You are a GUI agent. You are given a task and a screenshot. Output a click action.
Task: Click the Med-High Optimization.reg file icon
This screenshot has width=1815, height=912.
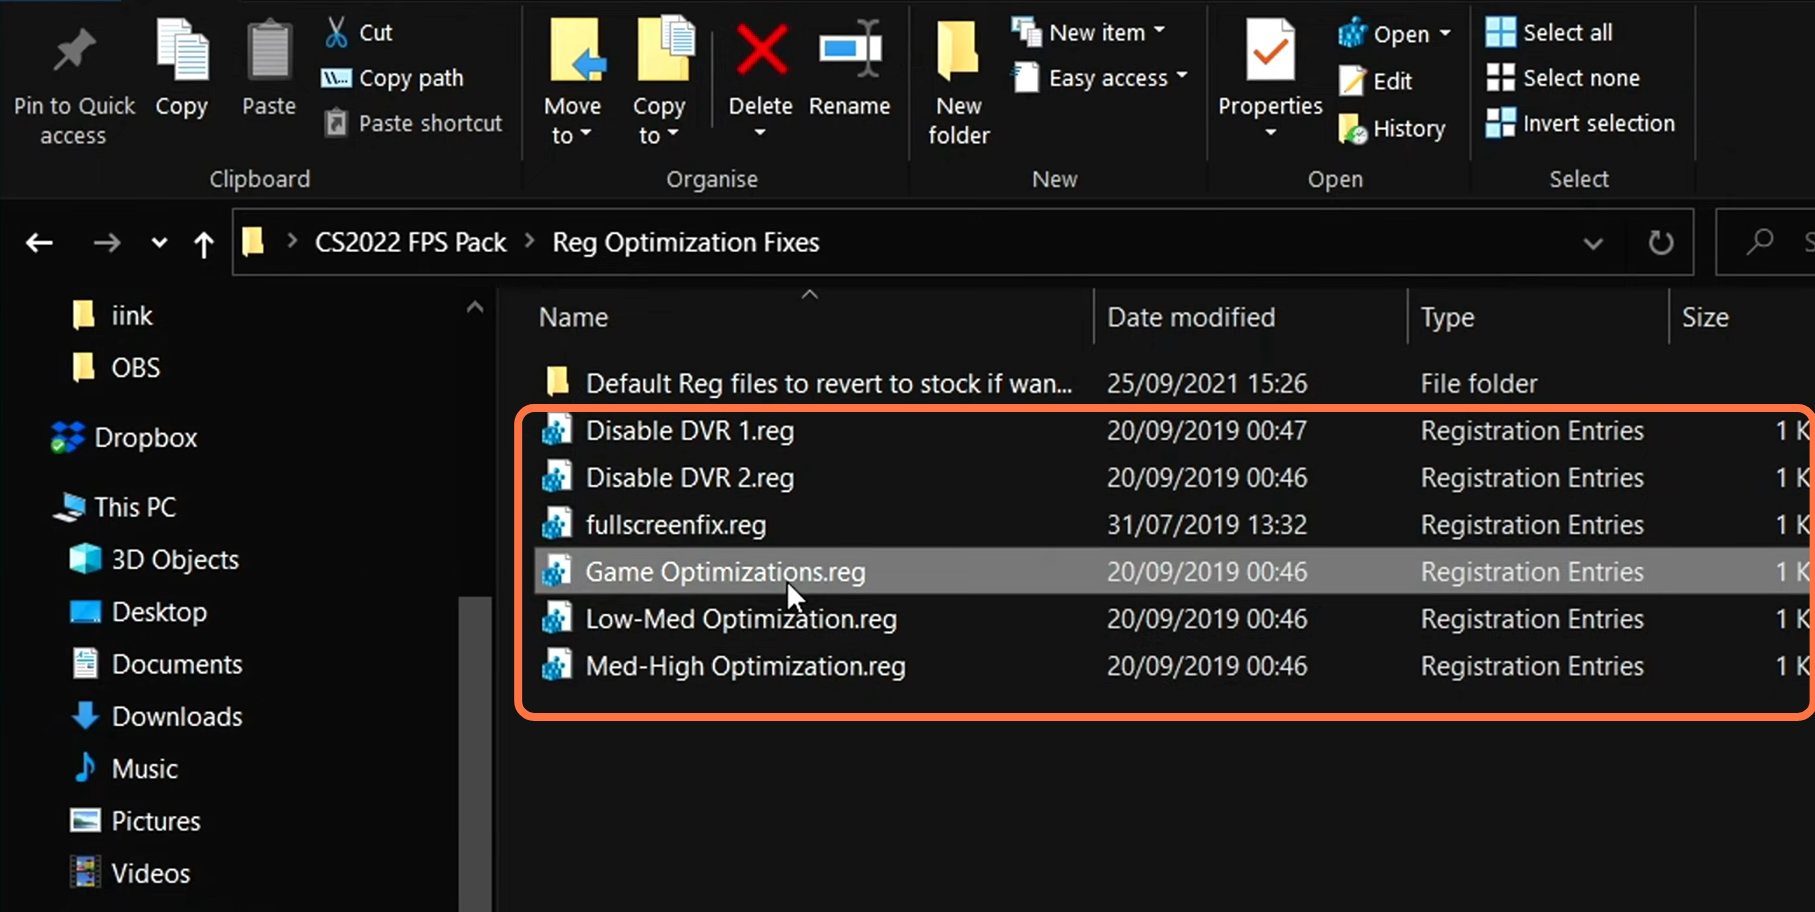[557, 665]
